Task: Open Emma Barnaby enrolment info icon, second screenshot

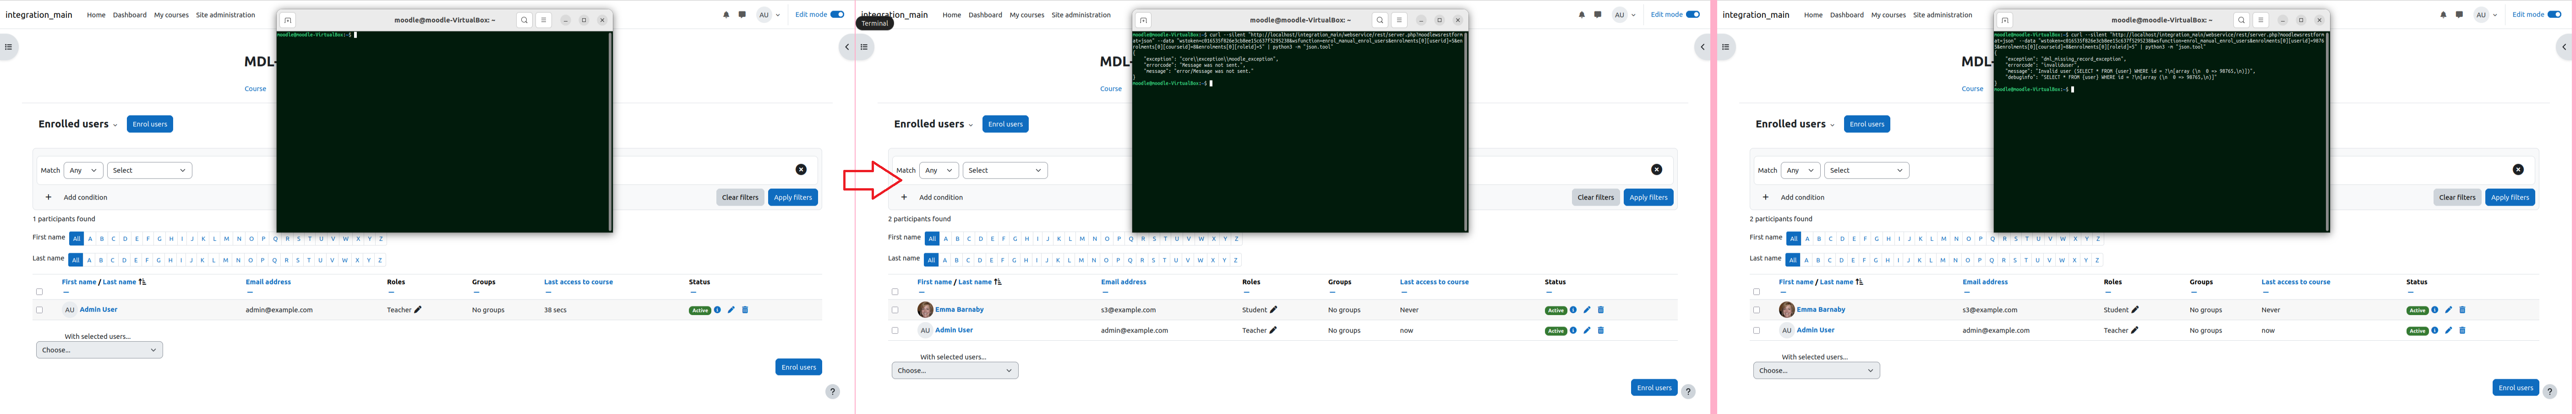Action: (x=1573, y=310)
